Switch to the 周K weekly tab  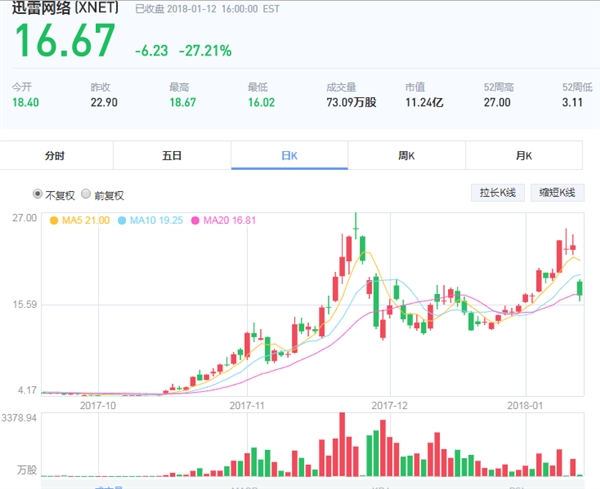click(x=406, y=156)
